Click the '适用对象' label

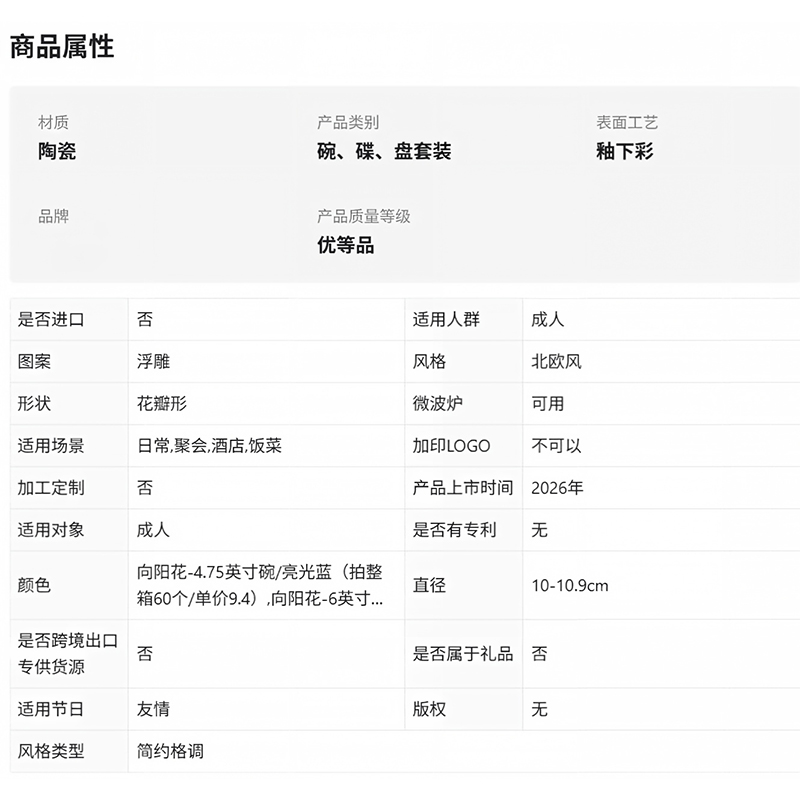click(x=51, y=530)
